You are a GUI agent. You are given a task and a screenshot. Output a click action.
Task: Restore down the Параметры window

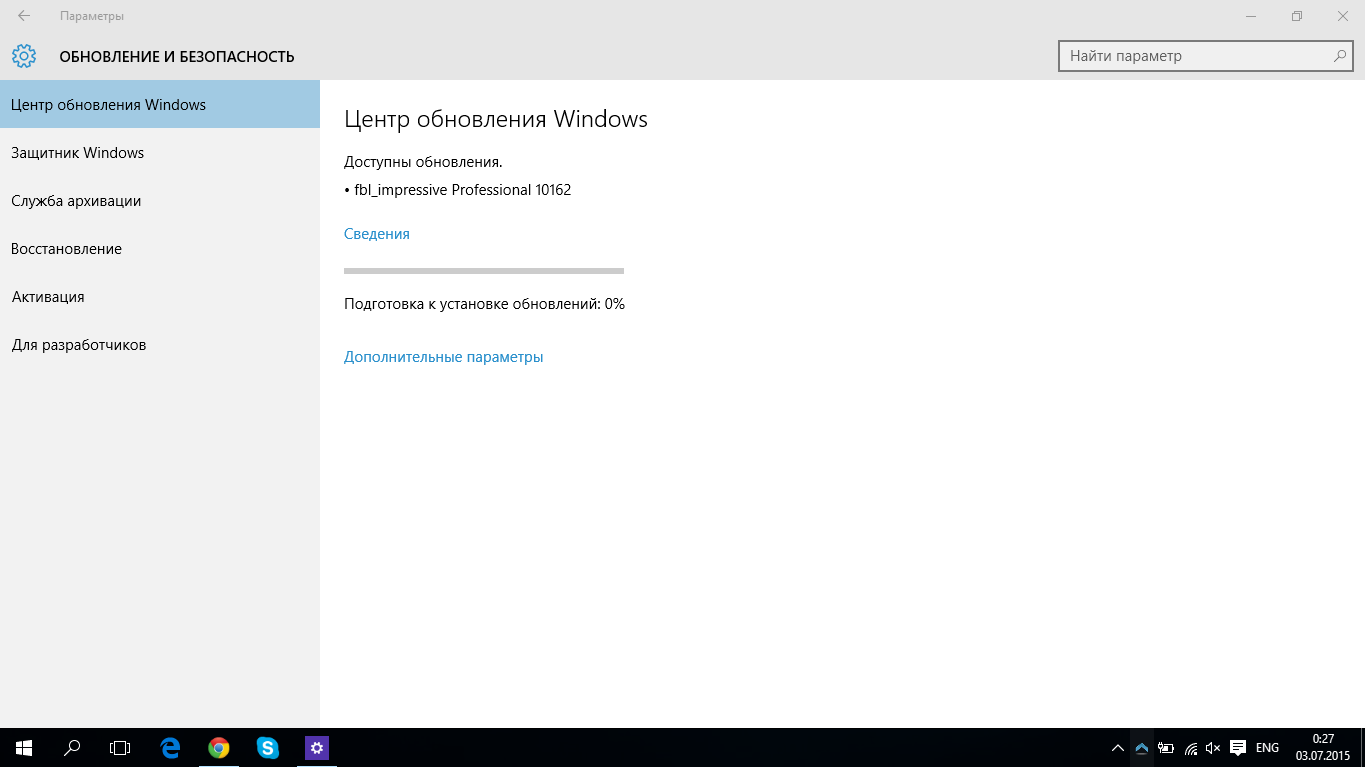click(x=1296, y=16)
